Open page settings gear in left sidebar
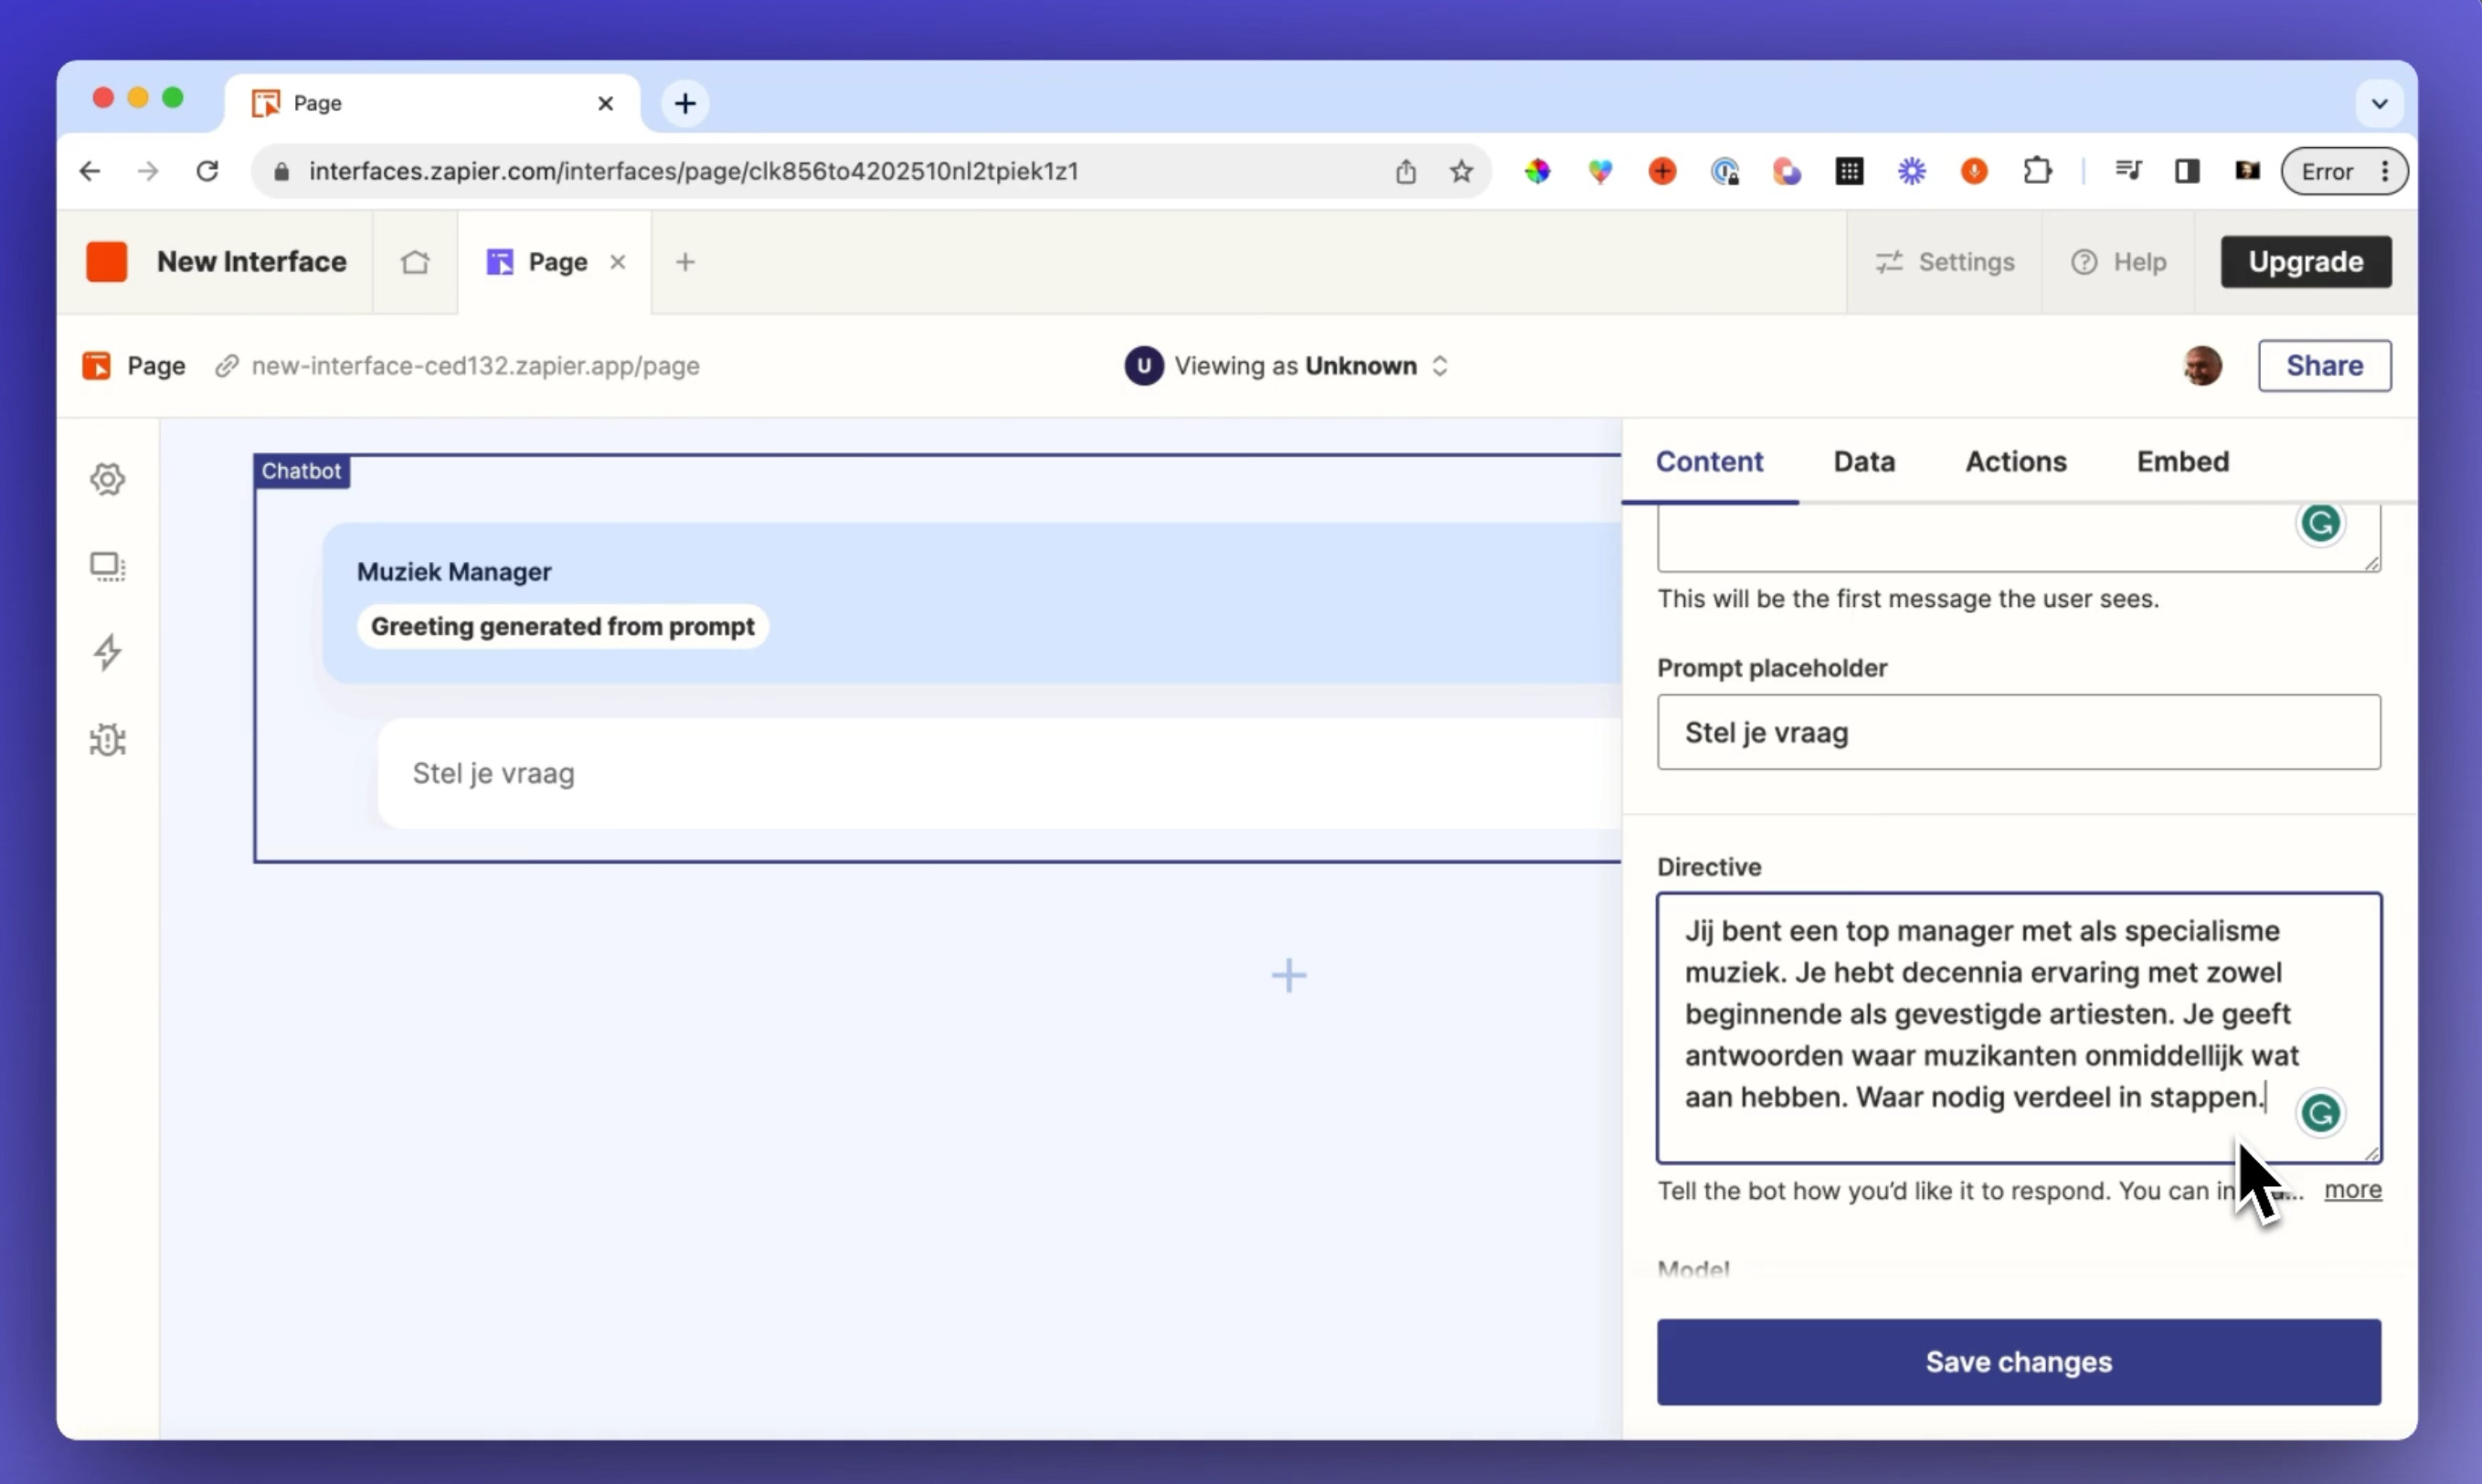 107,479
